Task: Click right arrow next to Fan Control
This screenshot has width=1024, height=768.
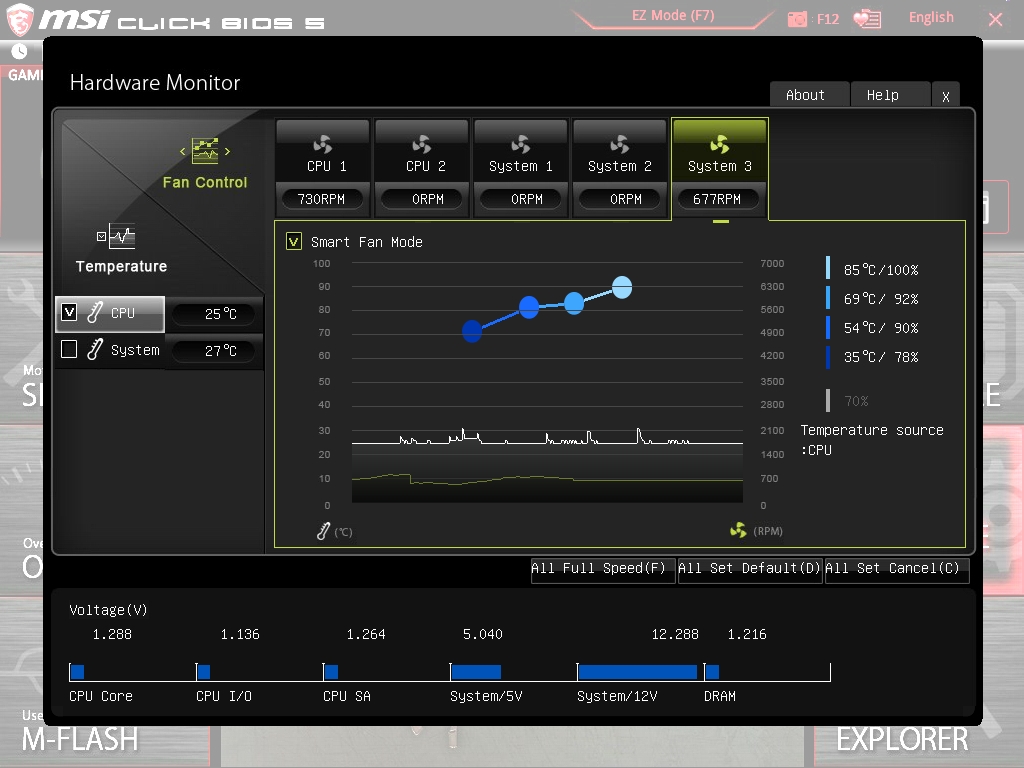Action: coord(228,152)
